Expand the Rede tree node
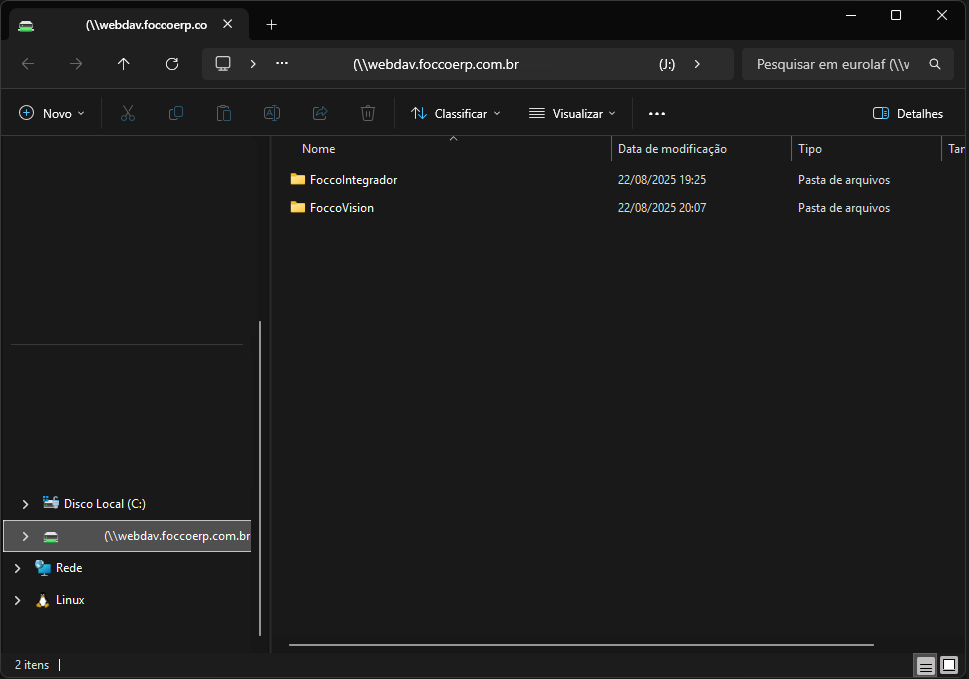This screenshot has width=969, height=679. pos(17,568)
